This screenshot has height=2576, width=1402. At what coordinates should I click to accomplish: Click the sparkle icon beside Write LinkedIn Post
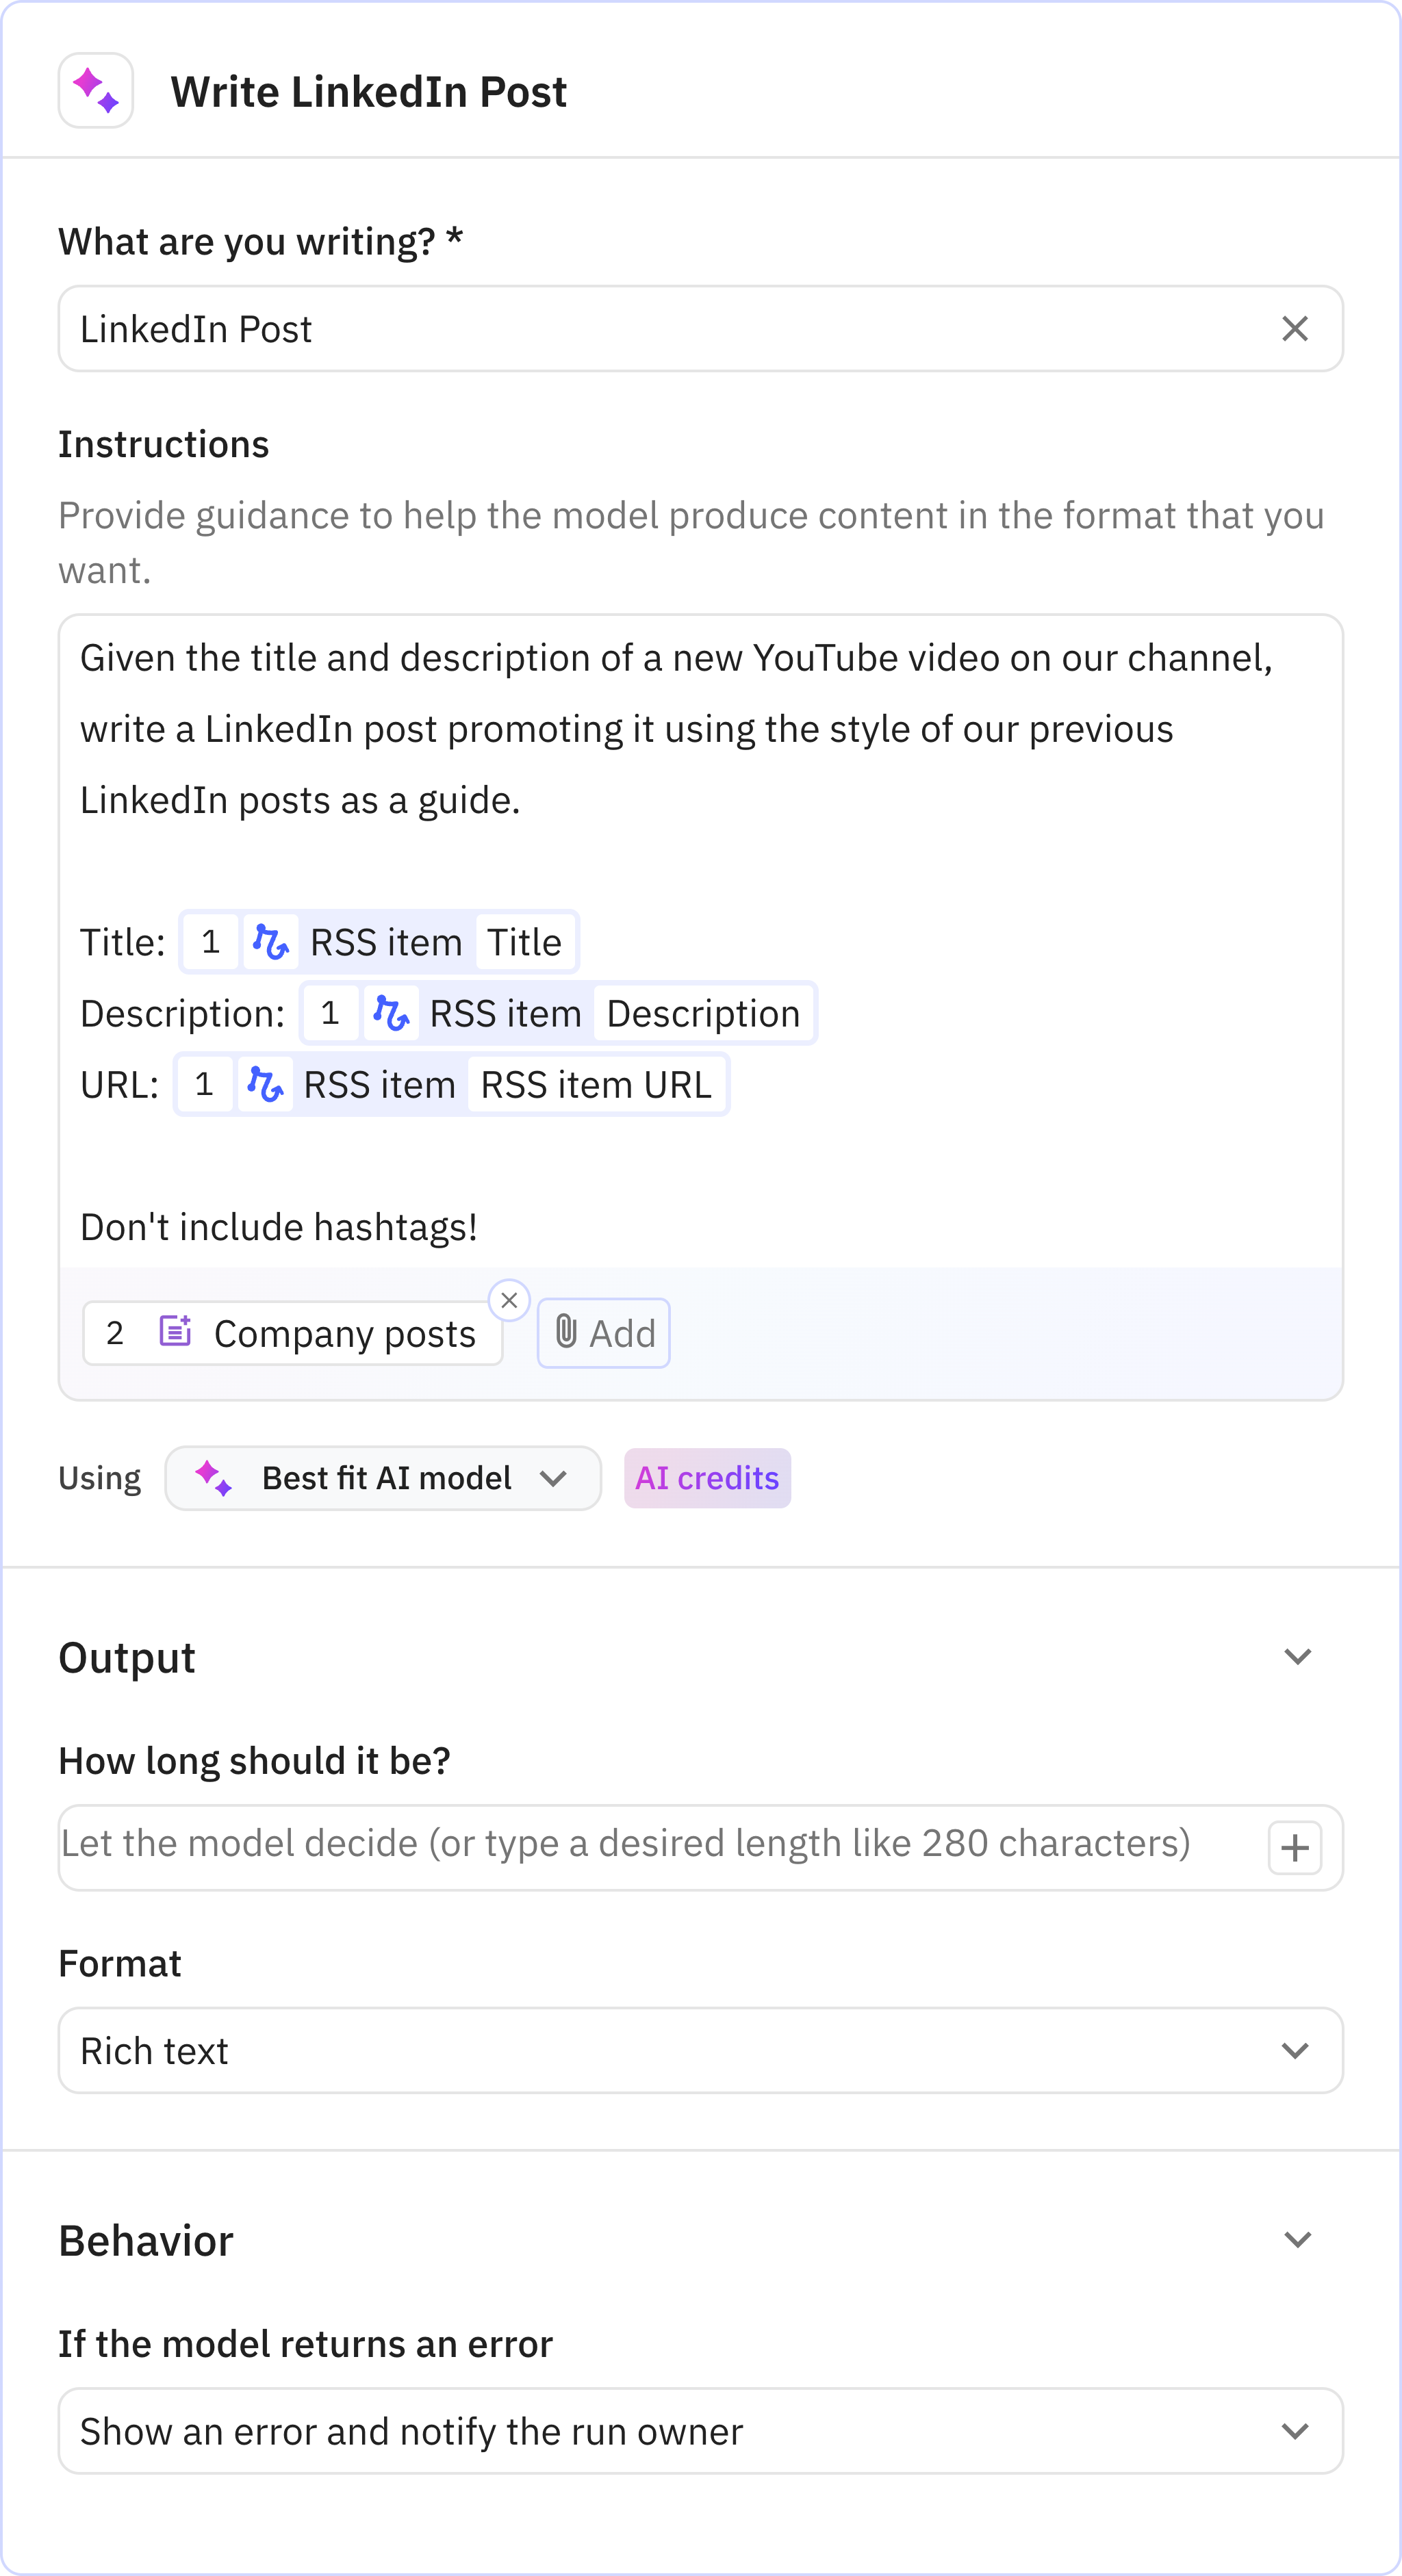pyautogui.click(x=96, y=91)
